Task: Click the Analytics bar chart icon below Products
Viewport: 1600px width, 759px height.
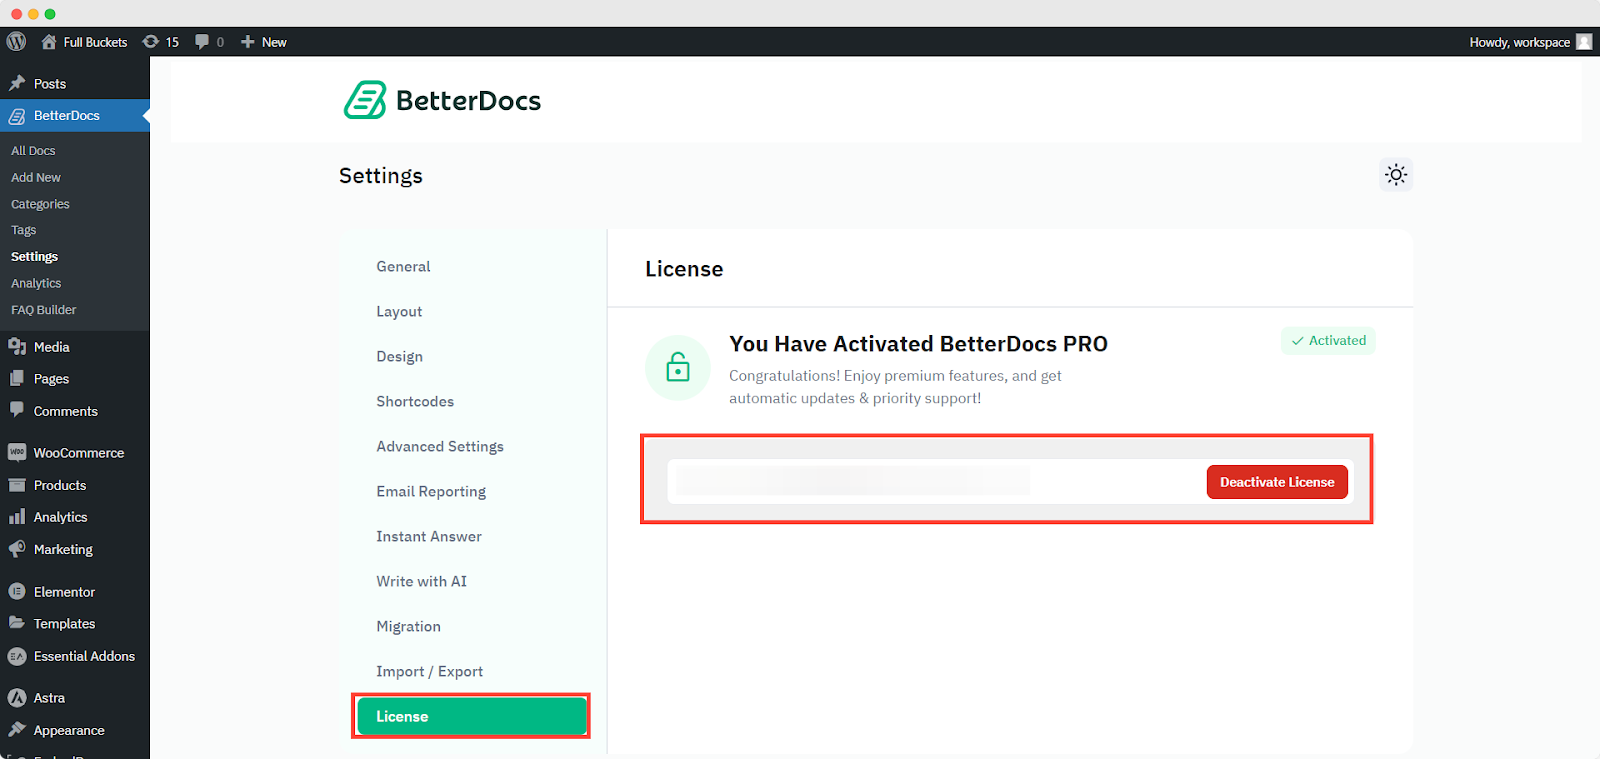Action: 17,517
